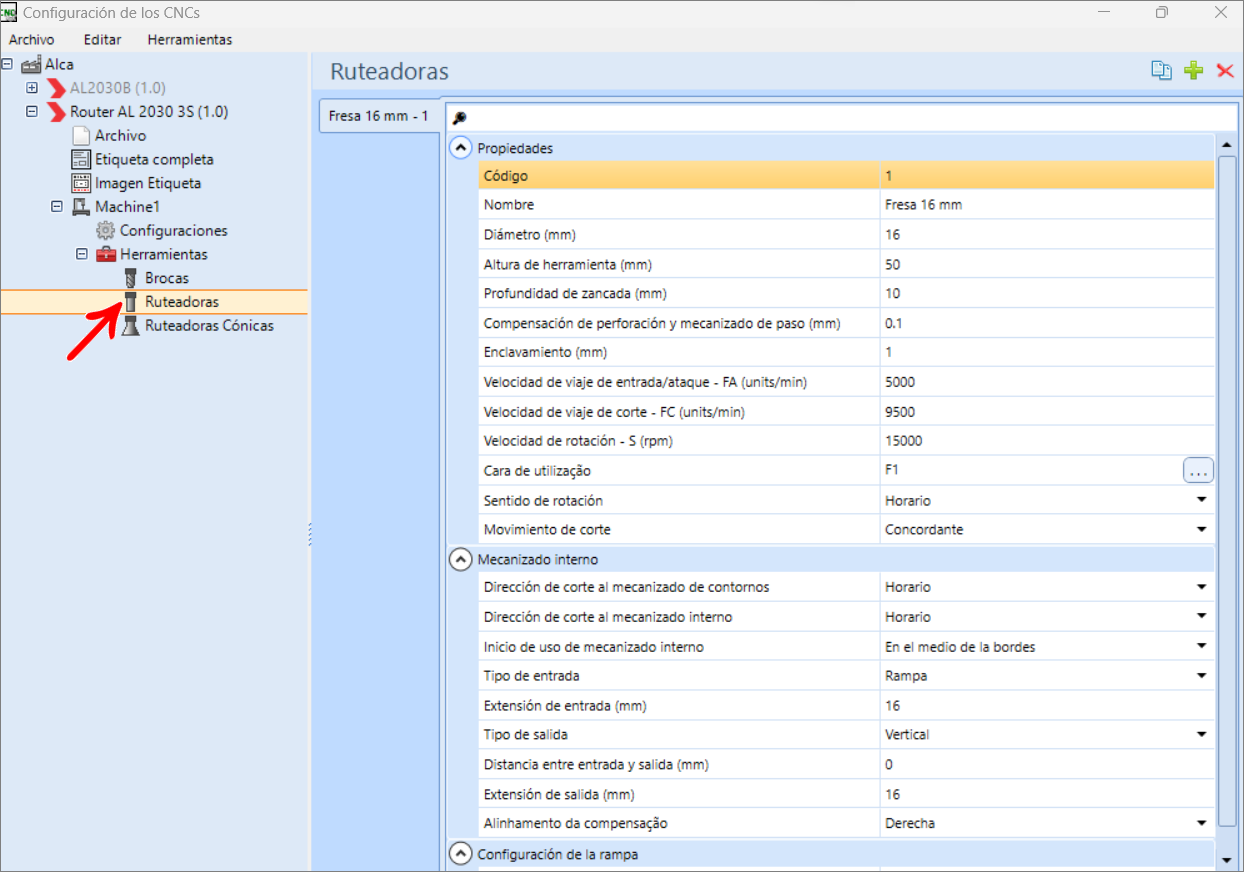Click the ellipsis button for Cara de utilización
This screenshot has width=1250, height=874.
[x=1198, y=470]
